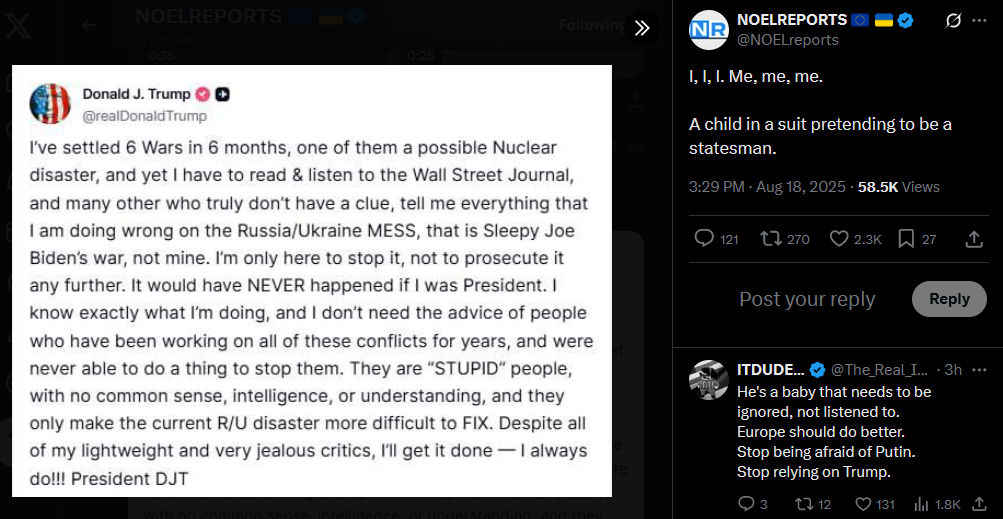Bookmark the NOELREPORTS post
The image size is (1003, 519).
[x=907, y=239]
